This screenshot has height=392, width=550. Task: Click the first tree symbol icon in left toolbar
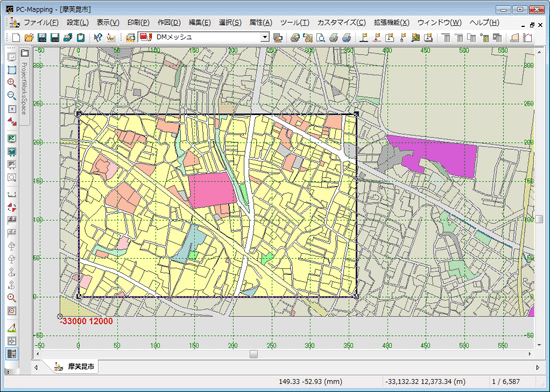click(12, 246)
